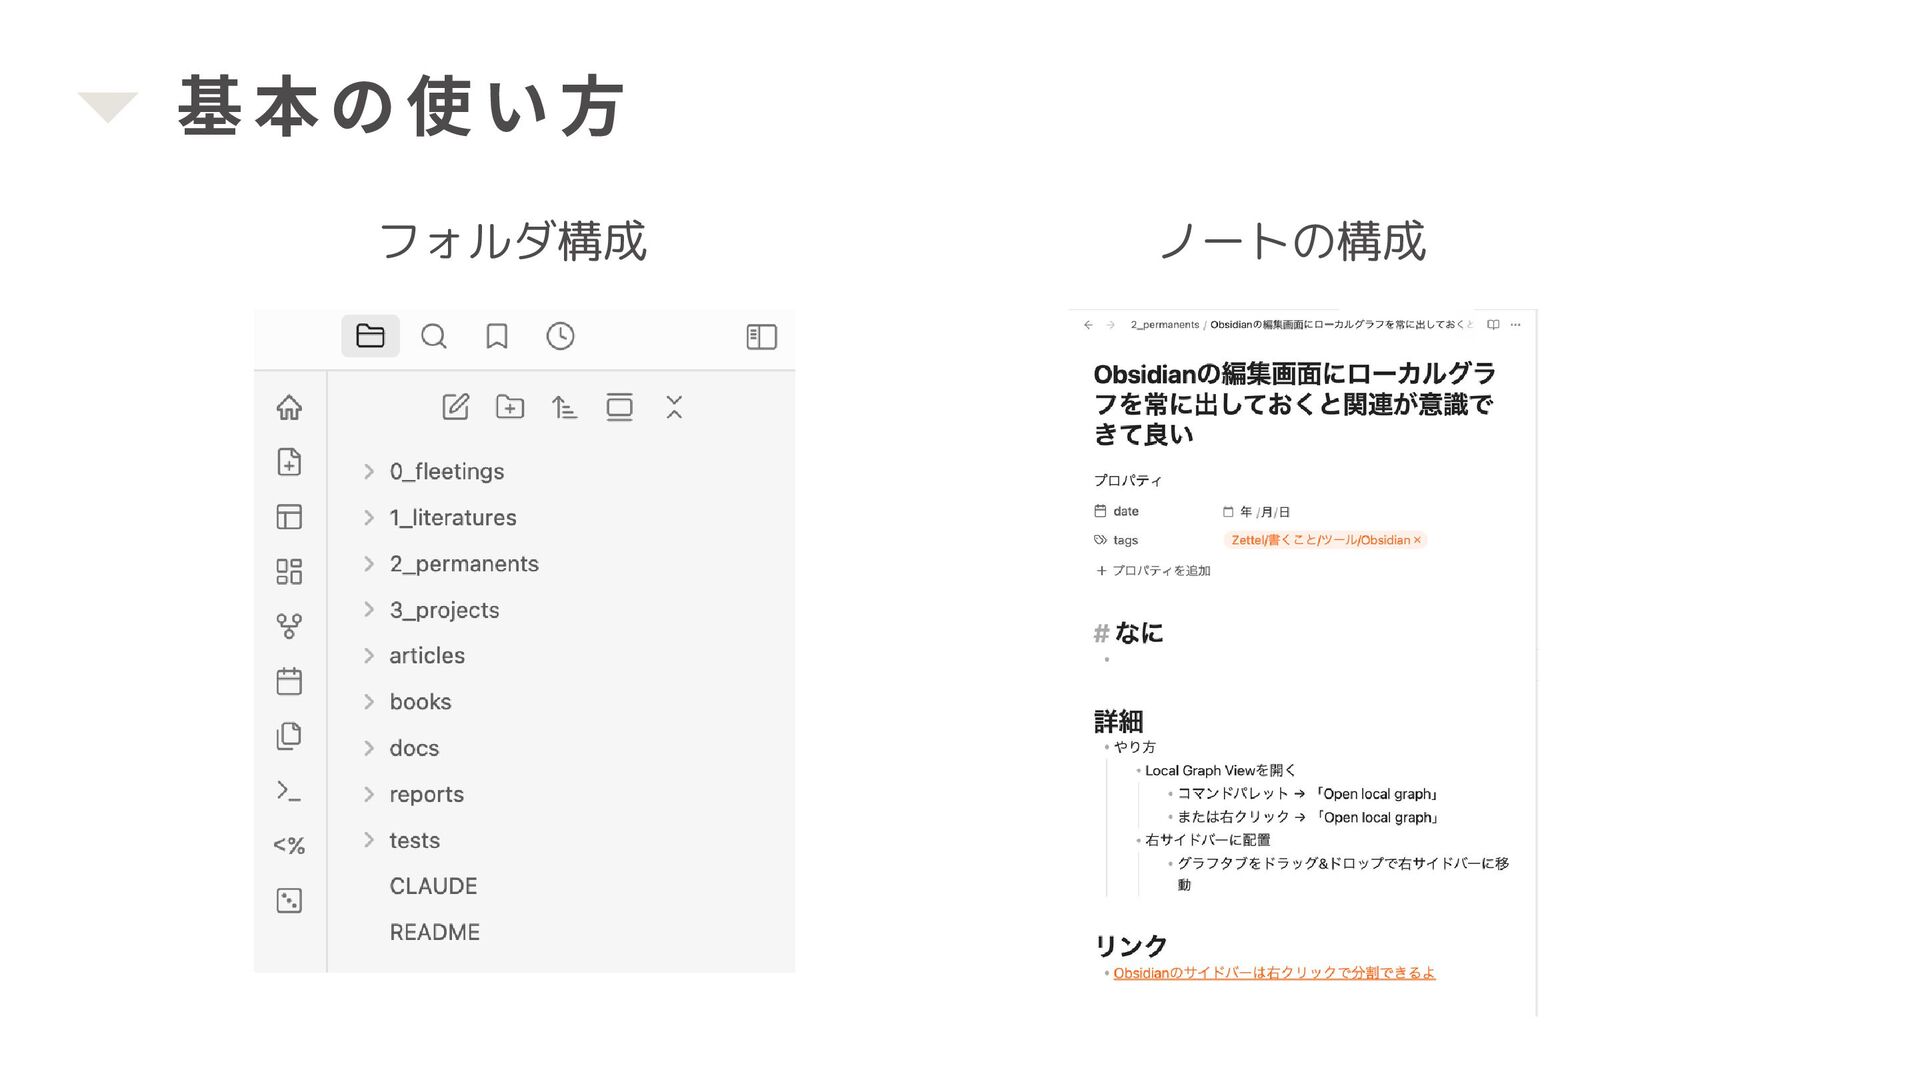Click the templater <% ribbon icon

[x=289, y=846]
